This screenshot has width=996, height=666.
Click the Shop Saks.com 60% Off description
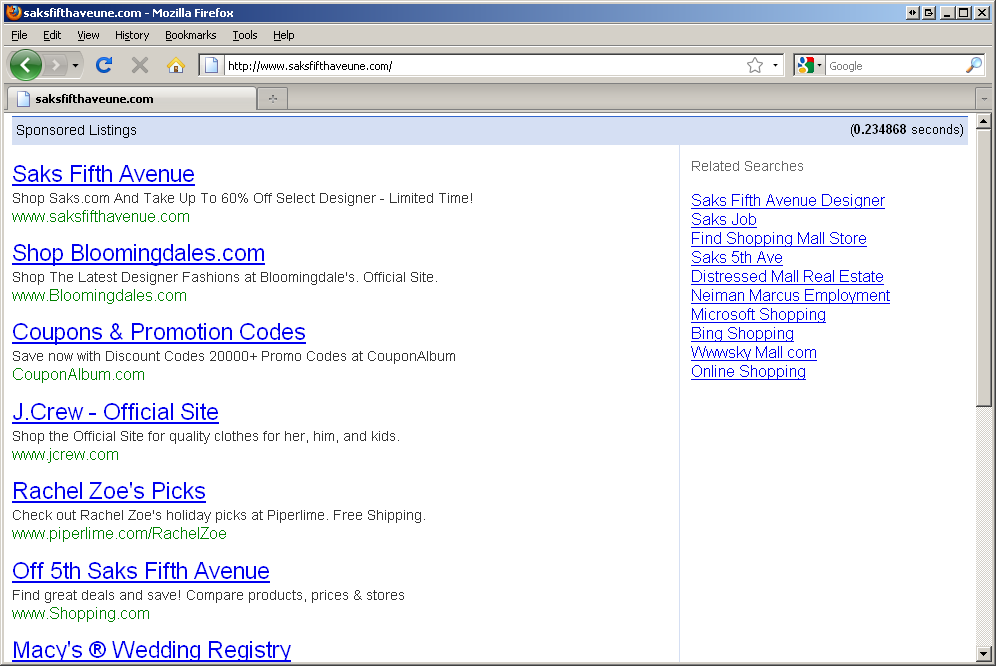[243, 198]
